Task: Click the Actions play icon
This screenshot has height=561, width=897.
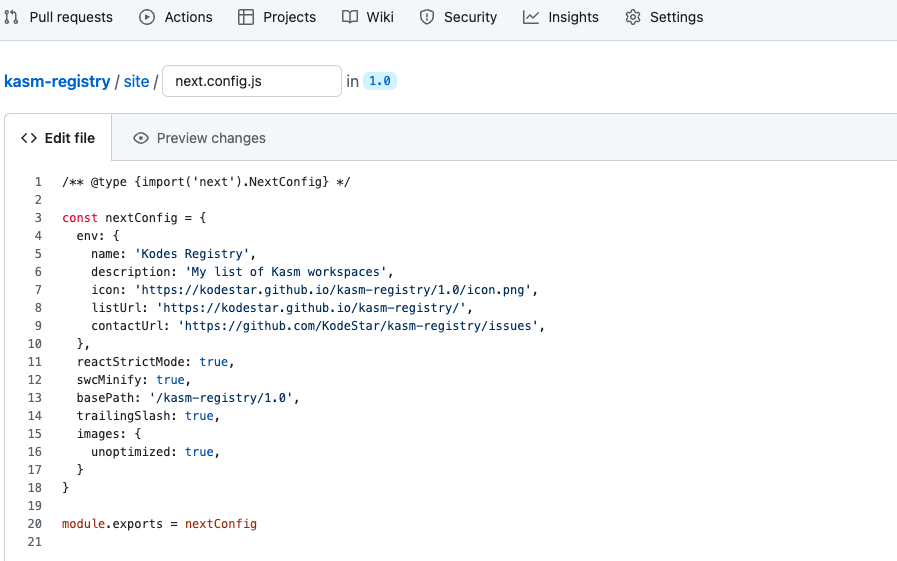Action: [147, 17]
